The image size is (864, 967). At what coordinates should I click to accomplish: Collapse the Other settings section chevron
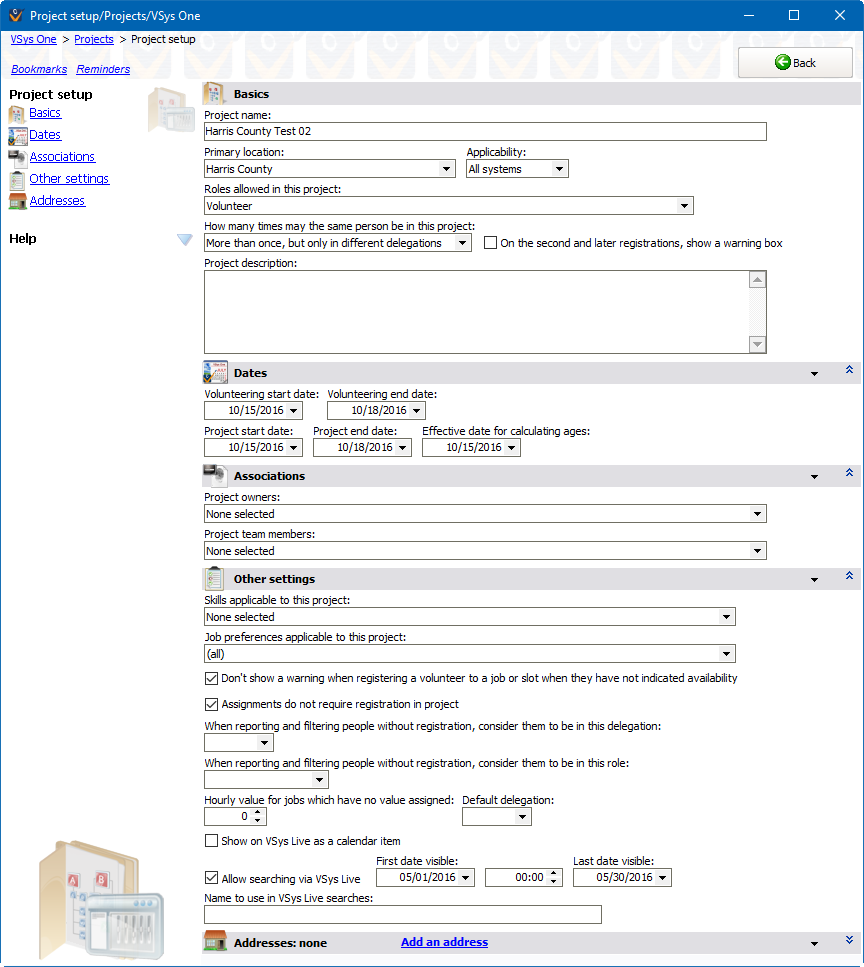click(x=849, y=578)
